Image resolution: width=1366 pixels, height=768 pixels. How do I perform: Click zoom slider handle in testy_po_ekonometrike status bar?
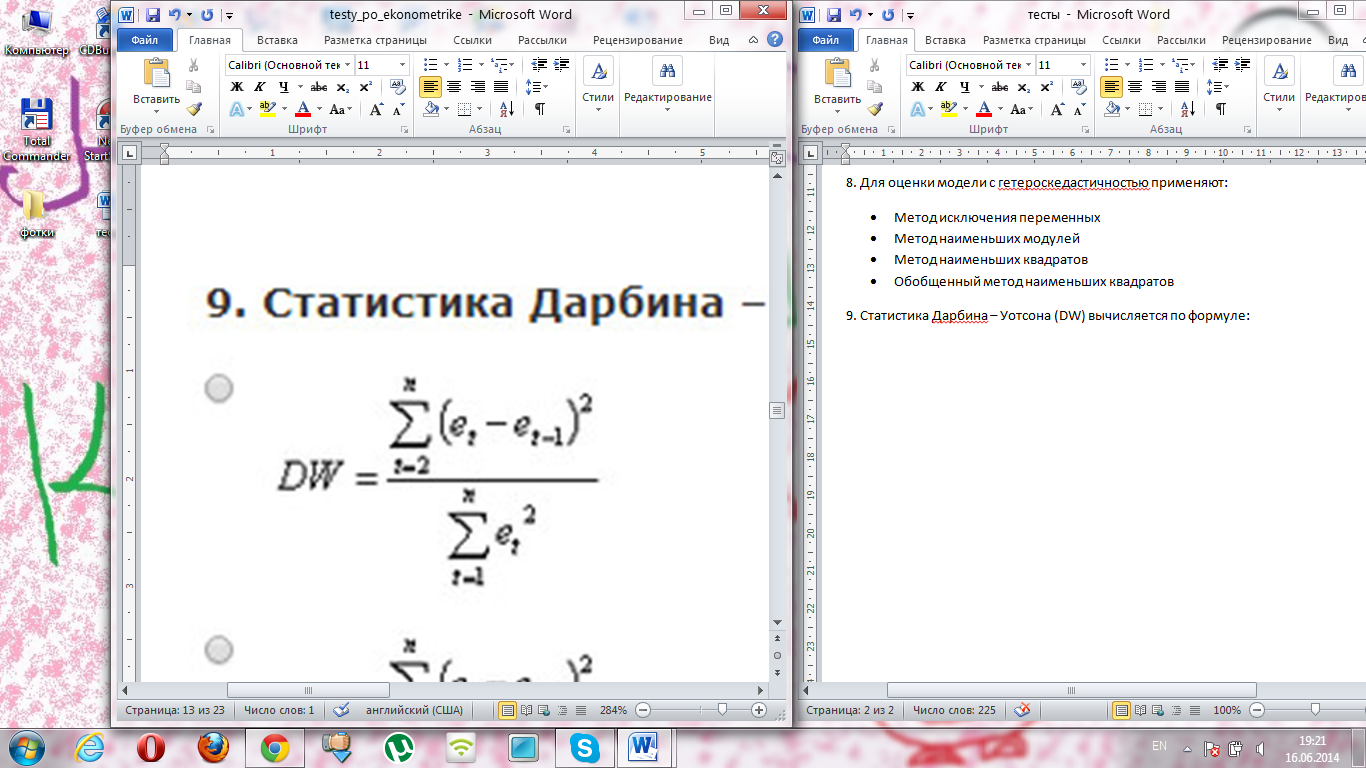722,710
